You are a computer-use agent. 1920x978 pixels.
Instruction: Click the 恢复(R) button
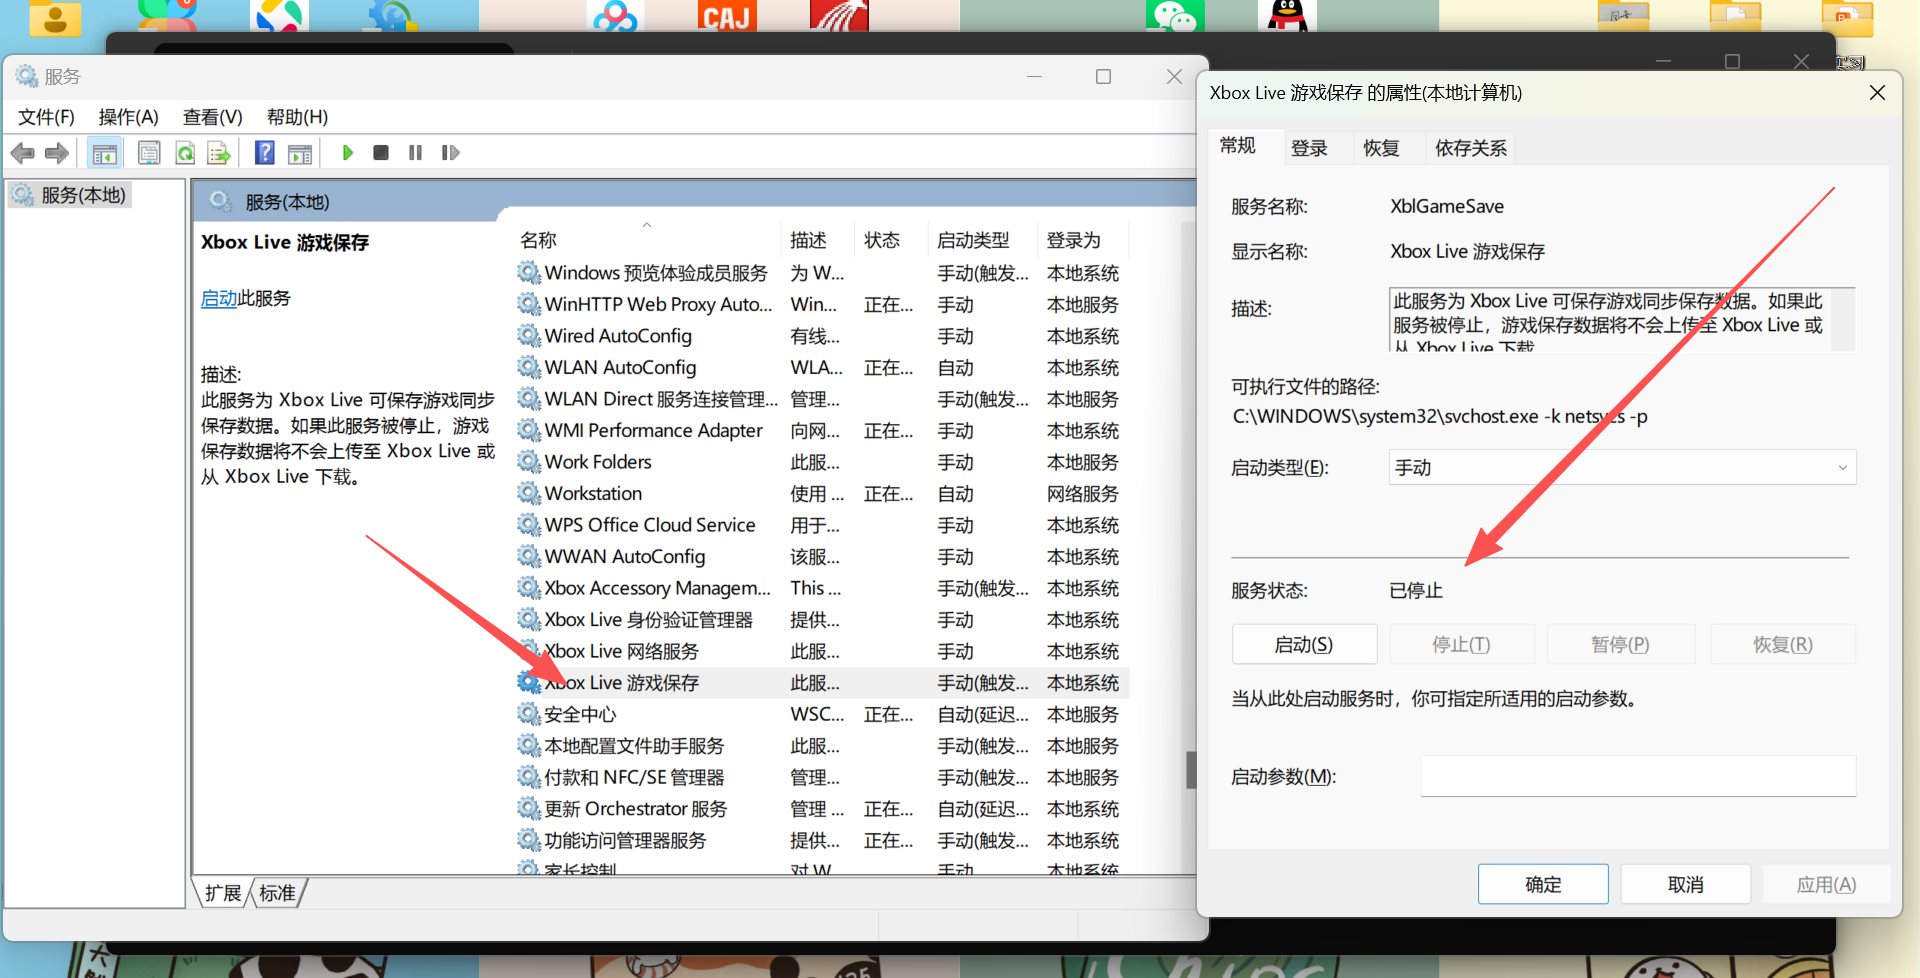[1783, 645]
